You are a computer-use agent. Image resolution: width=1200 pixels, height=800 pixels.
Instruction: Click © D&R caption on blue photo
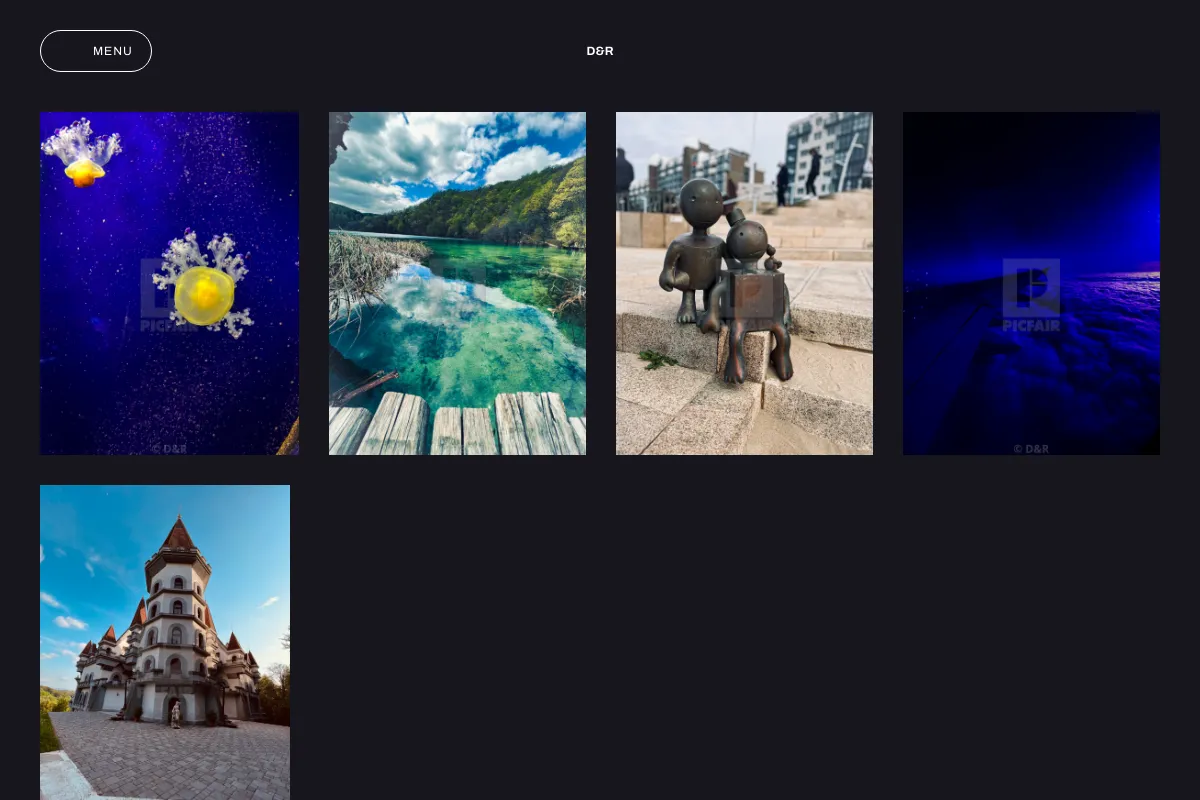coord(1031,449)
